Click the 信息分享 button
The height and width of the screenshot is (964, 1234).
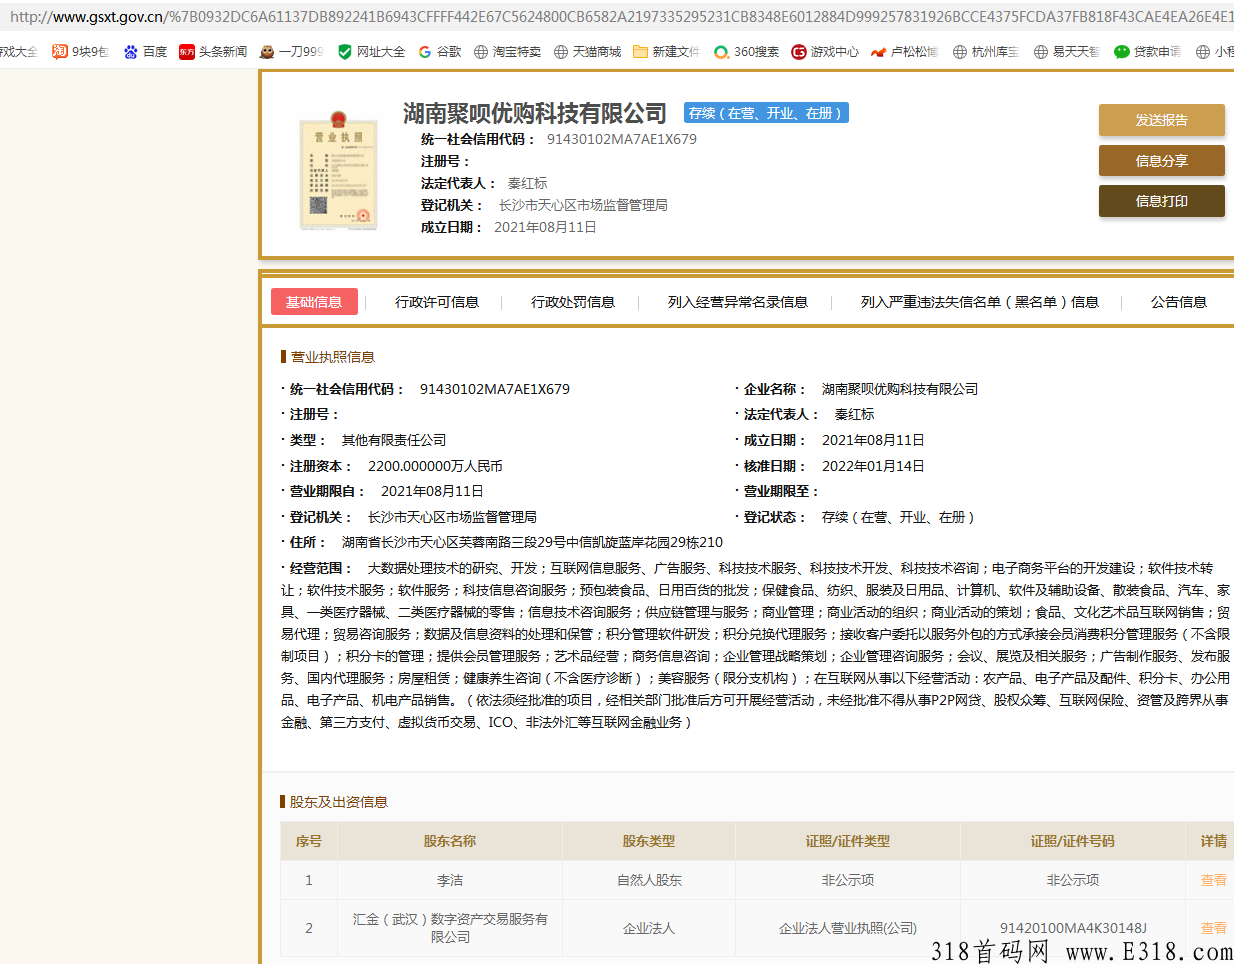tap(1161, 161)
